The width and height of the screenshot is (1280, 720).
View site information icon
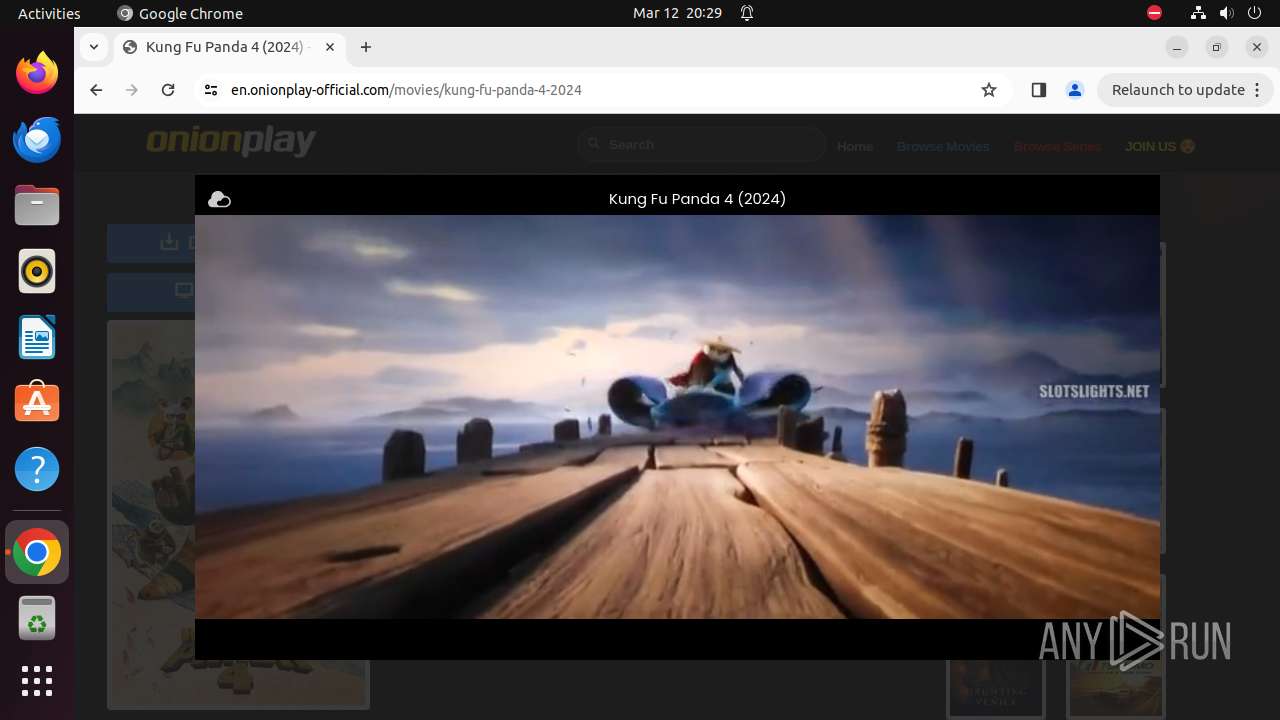pos(210,90)
